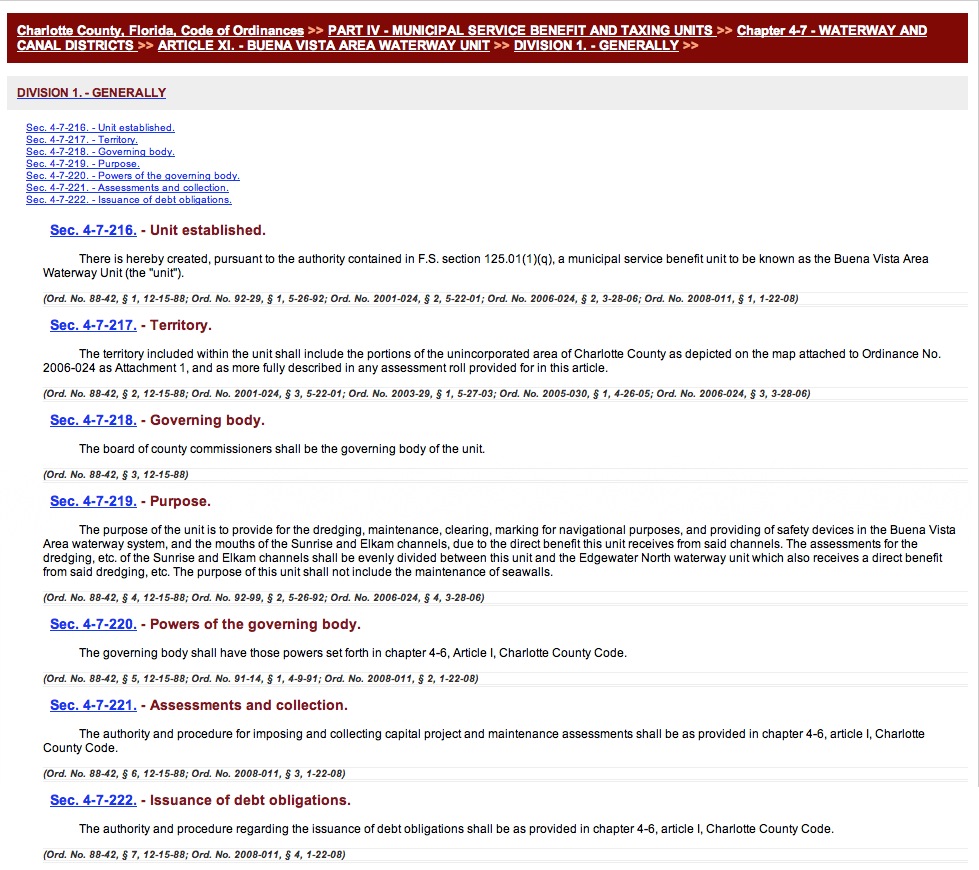This screenshot has height=870, width=979.
Task: Go to Part IV Municipal Service breadcrumb
Action: 520,31
